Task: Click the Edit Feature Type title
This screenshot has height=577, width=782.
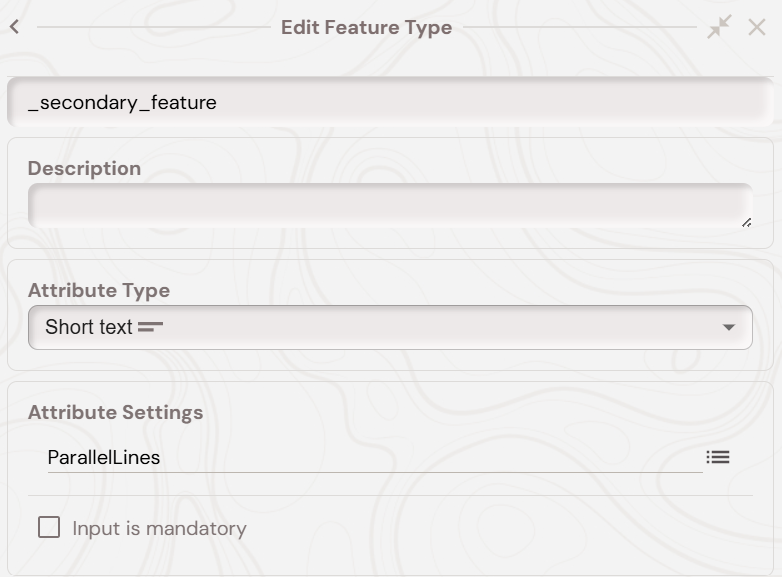Action: tap(366, 27)
